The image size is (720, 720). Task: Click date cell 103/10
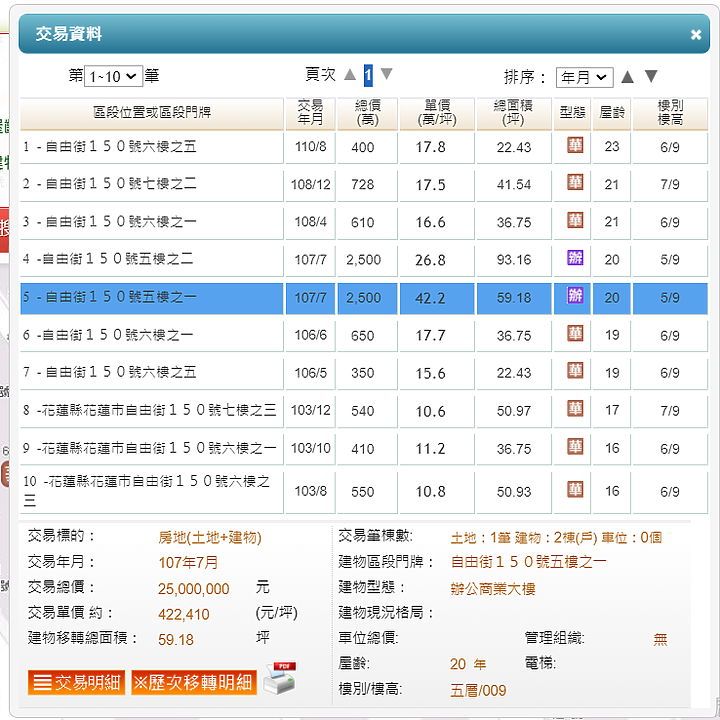310,449
